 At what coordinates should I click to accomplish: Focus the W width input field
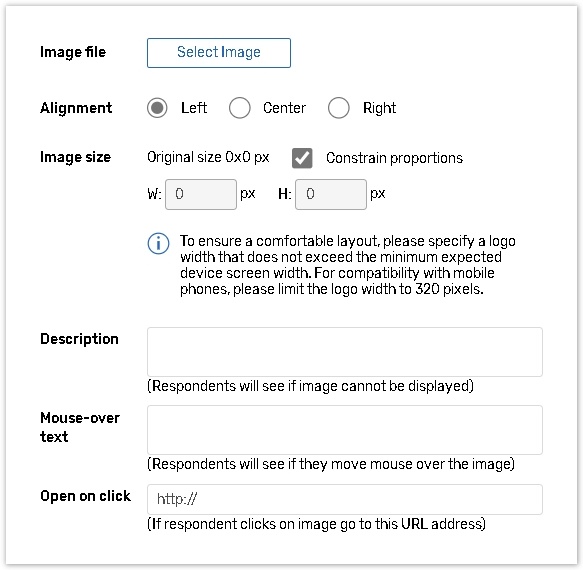[x=201, y=194]
